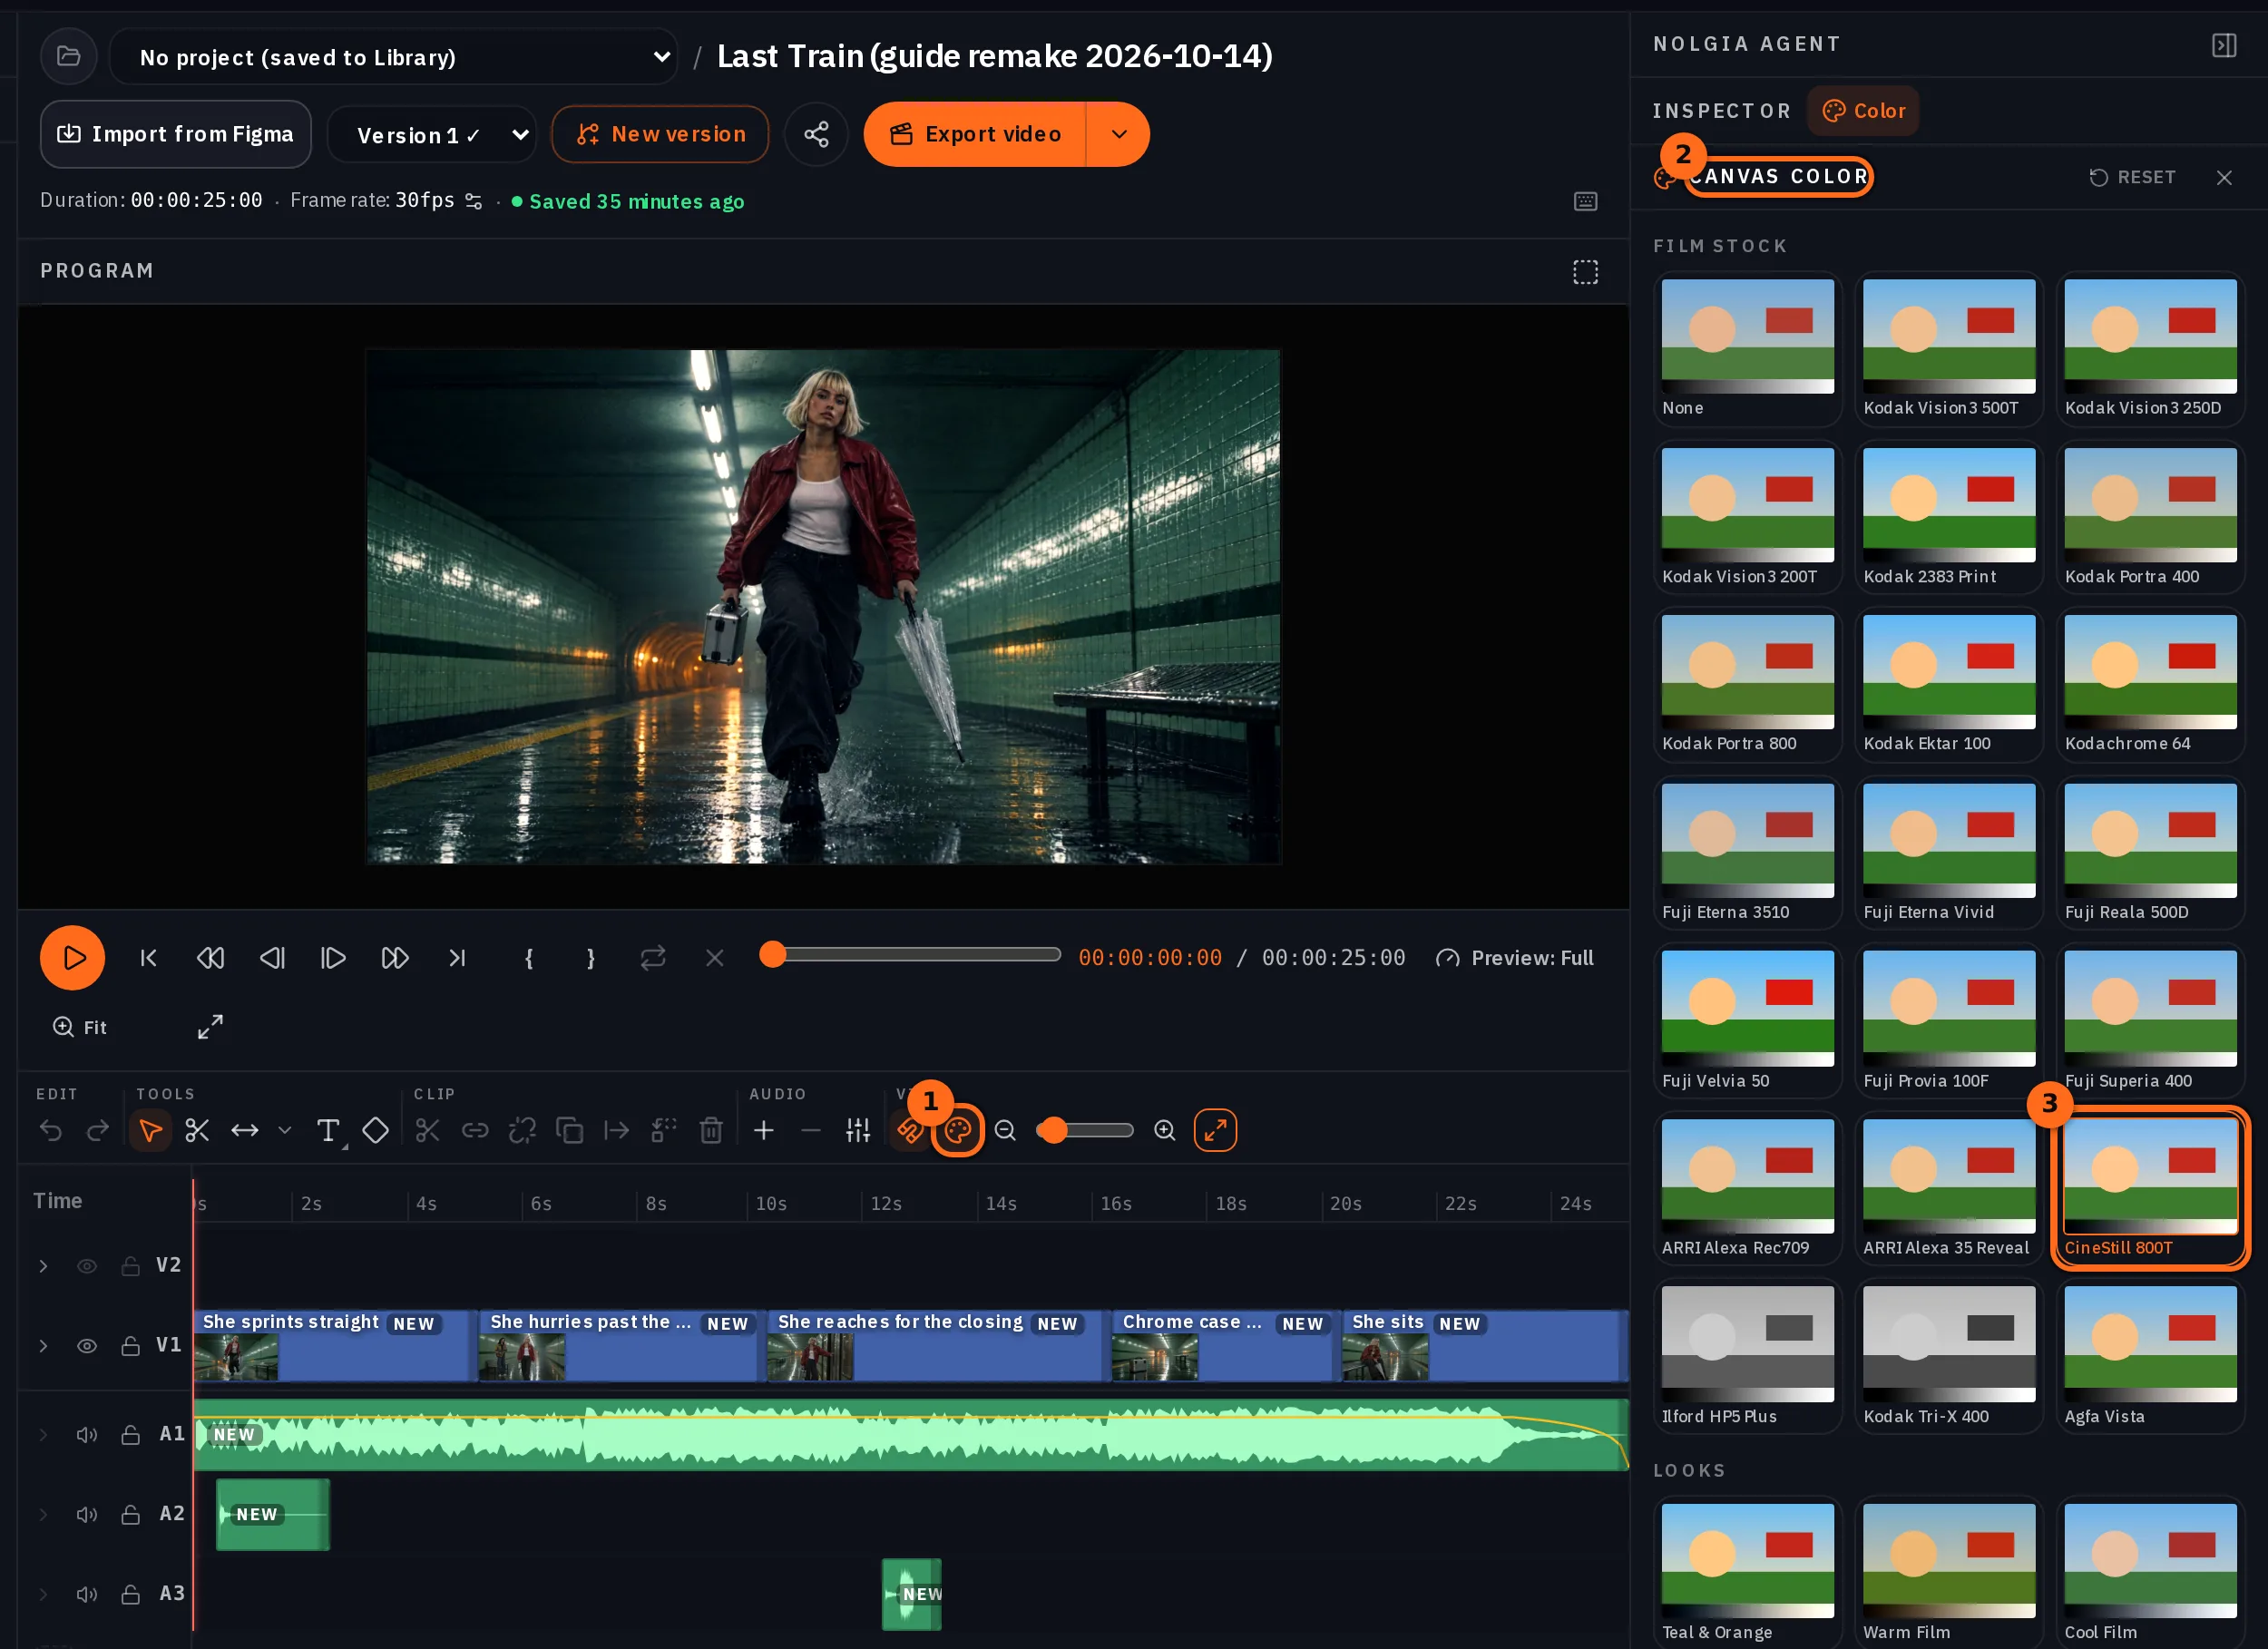Image resolution: width=2268 pixels, height=1649 pixels.
Task: Select the Teal & Orange look
Action: 1747,1573
